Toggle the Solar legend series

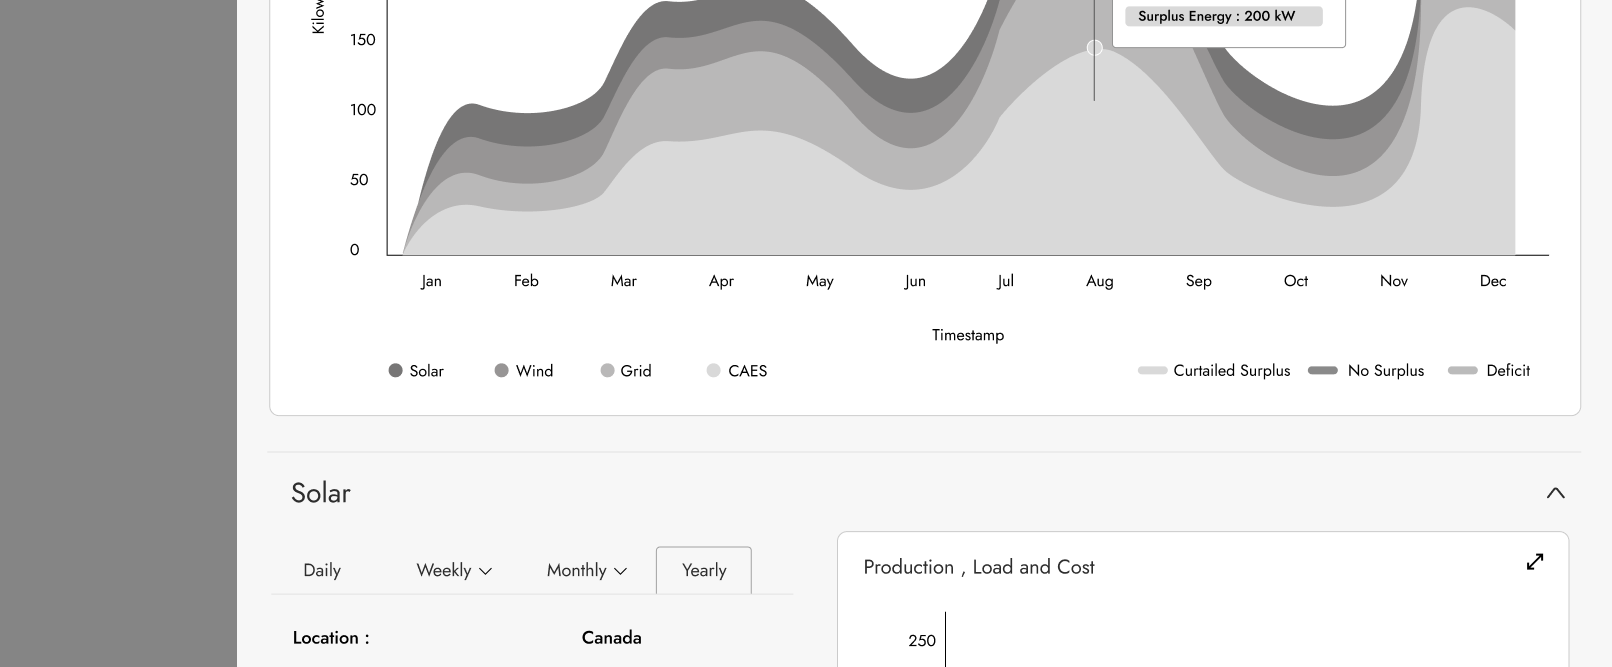coord(416,371)
